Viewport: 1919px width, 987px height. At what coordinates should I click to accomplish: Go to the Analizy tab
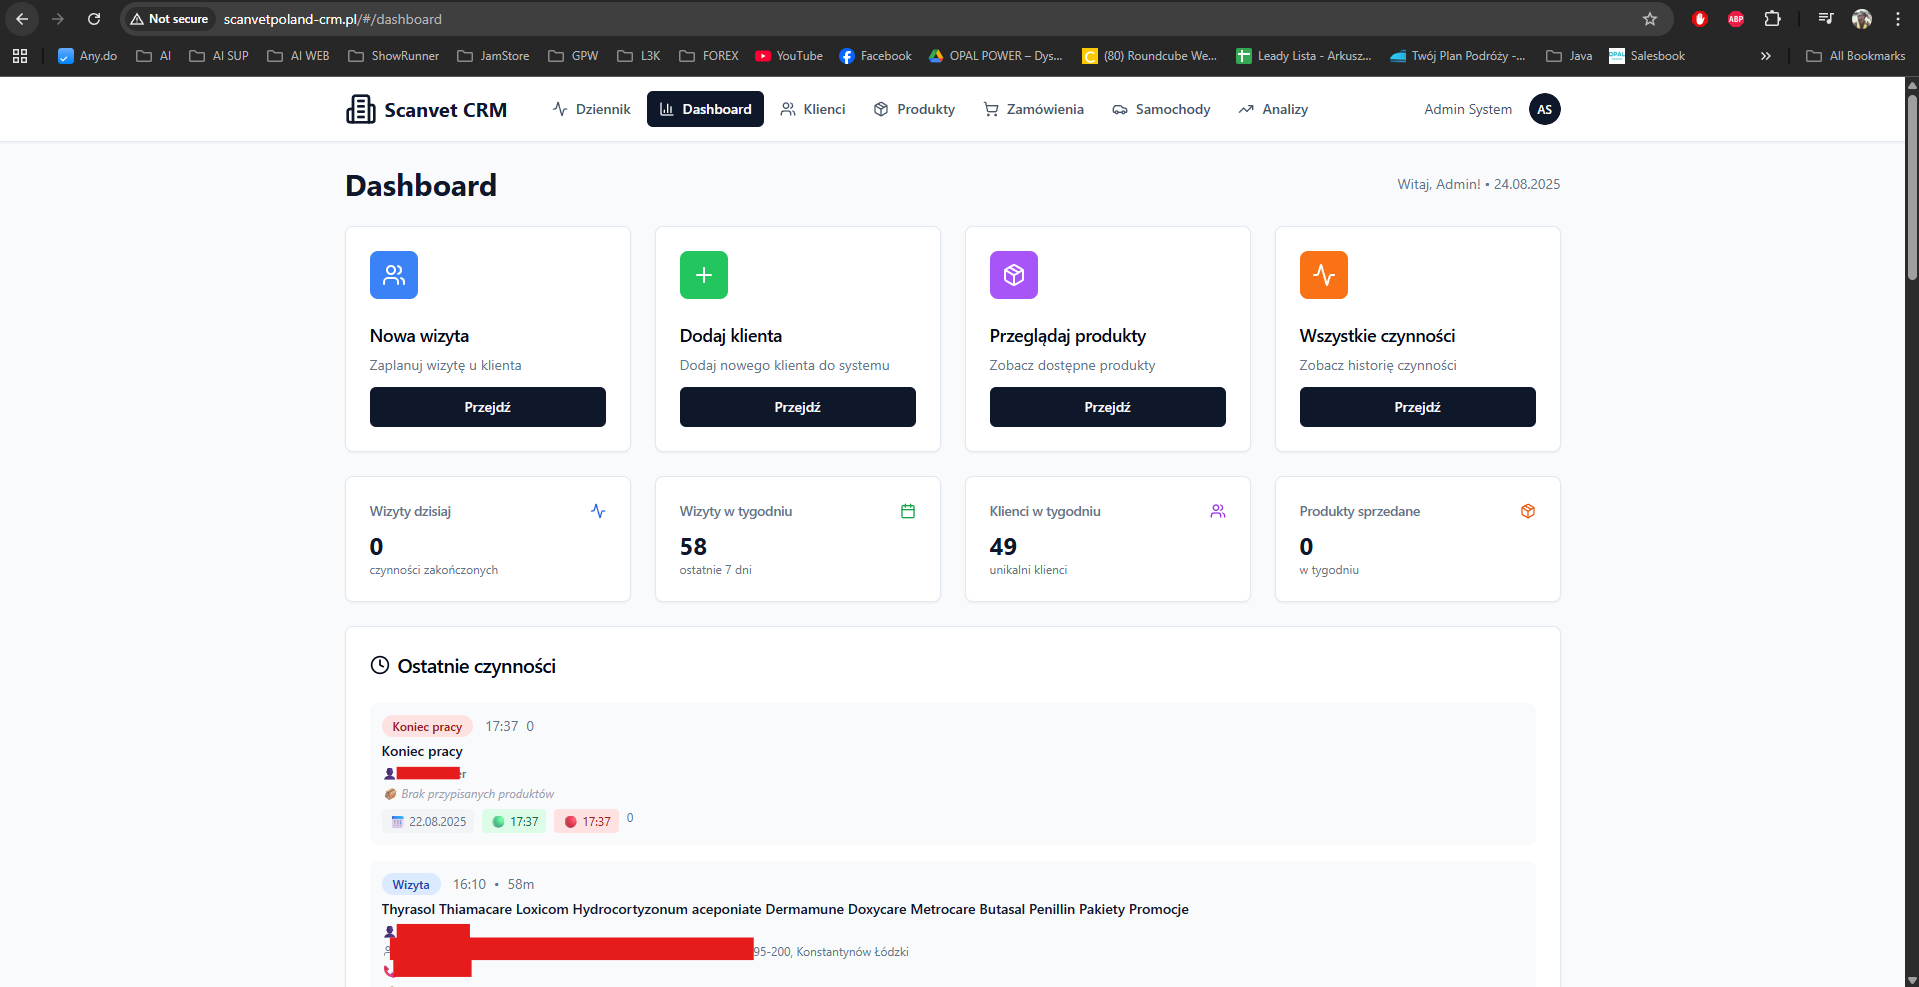tap(1273, 109)
